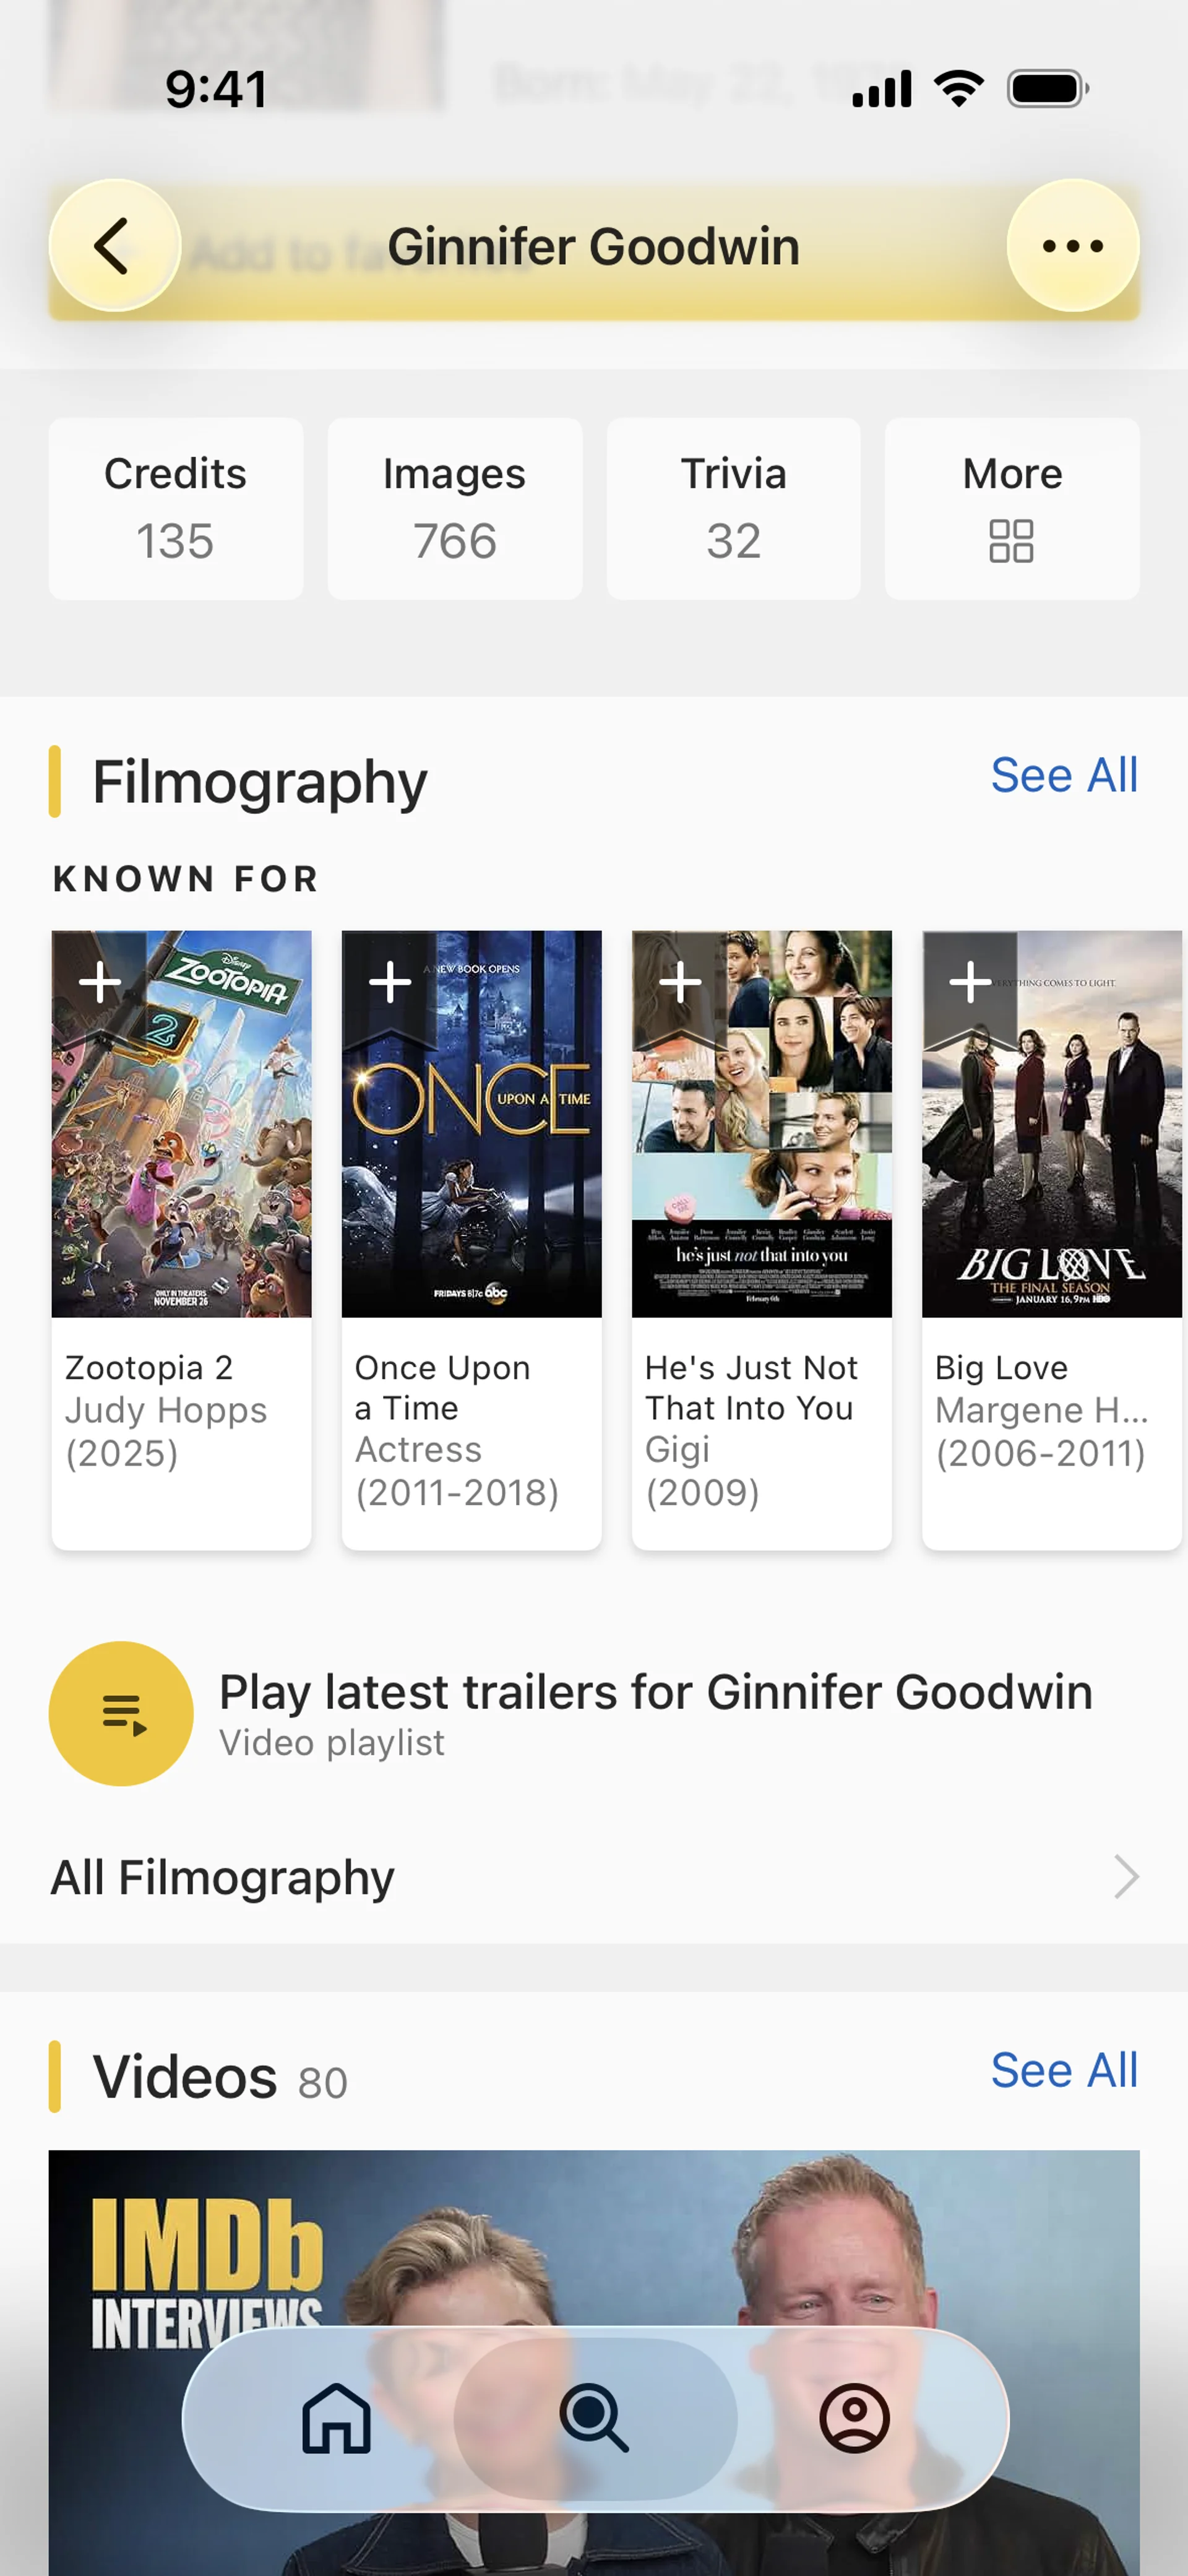See all Filmography entries
The width and height of the screenshot is (1188, 2576).
(1063, 775)
